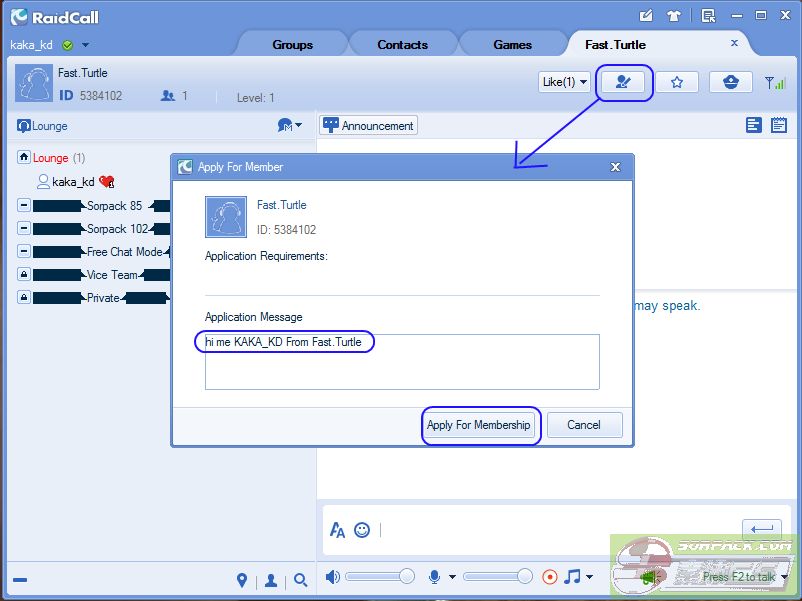Click the Level: 1 label
Viewport: 802px width, 601px height.
click(x=256, y=98)
